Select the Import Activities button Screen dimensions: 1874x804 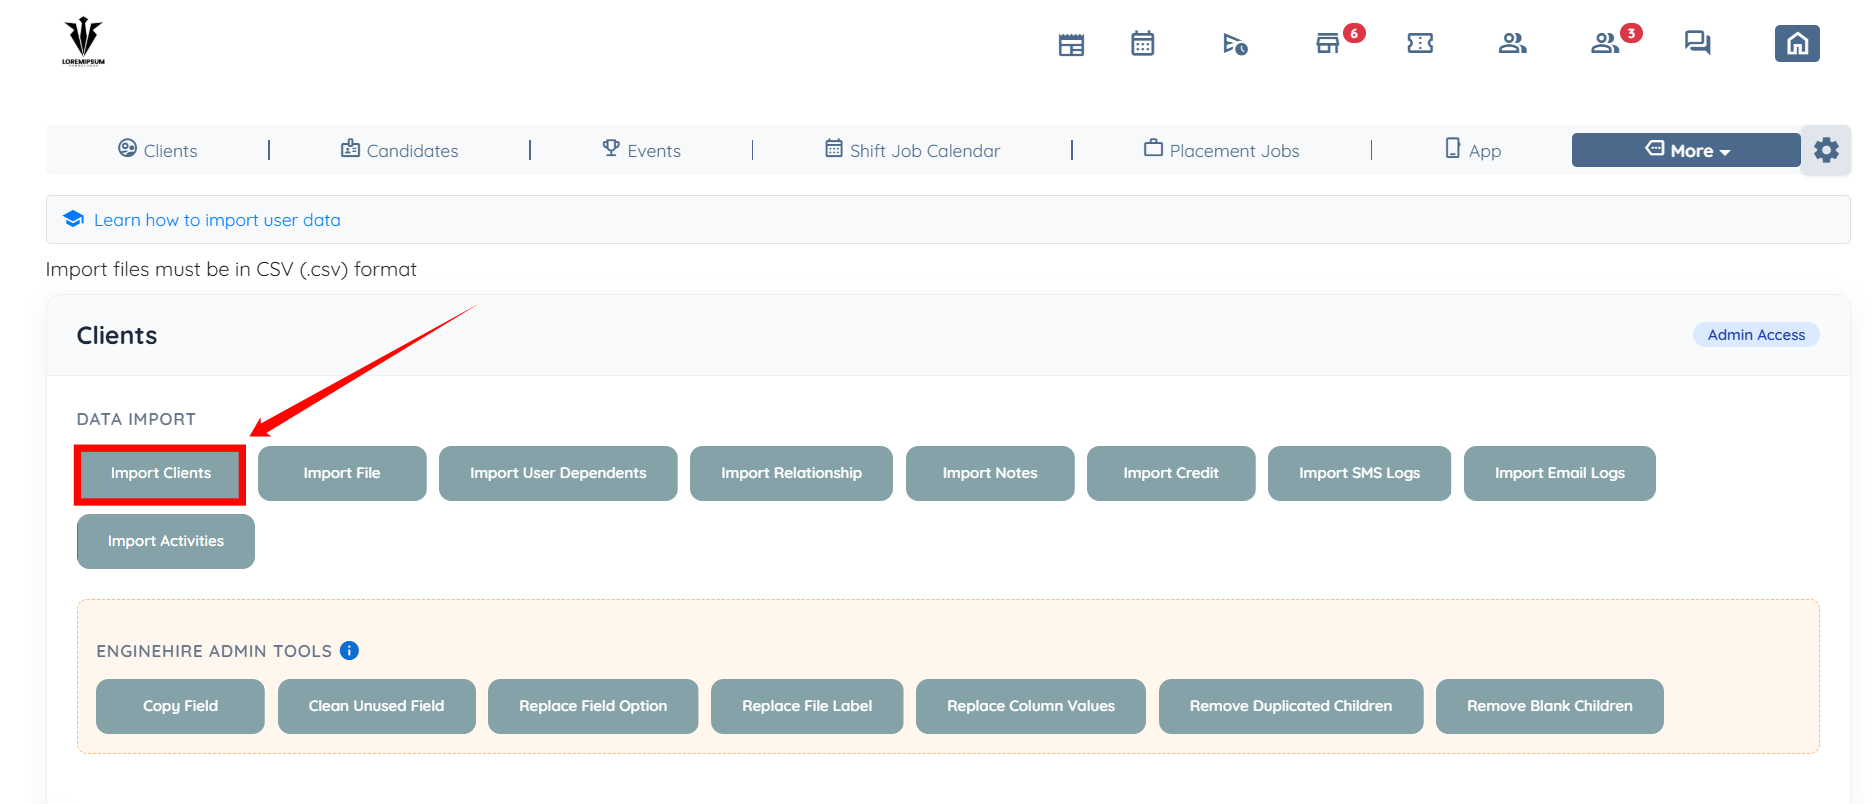click(166, 541)
